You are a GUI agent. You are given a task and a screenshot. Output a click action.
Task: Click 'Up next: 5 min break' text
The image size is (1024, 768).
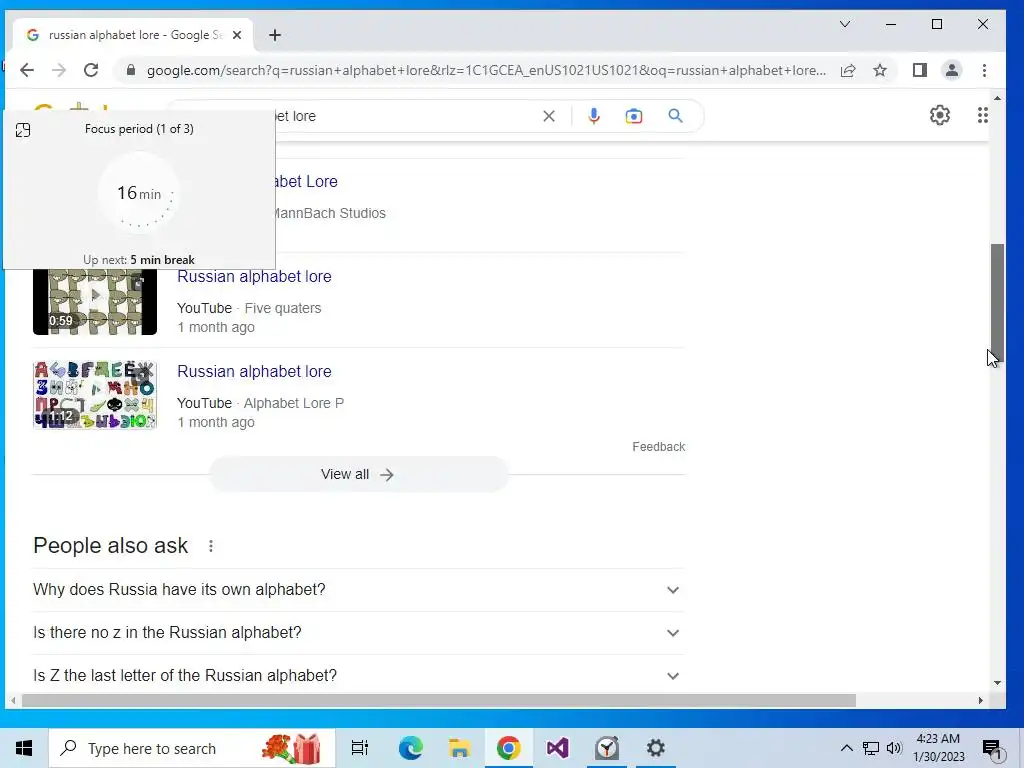(x=138, y=260)
